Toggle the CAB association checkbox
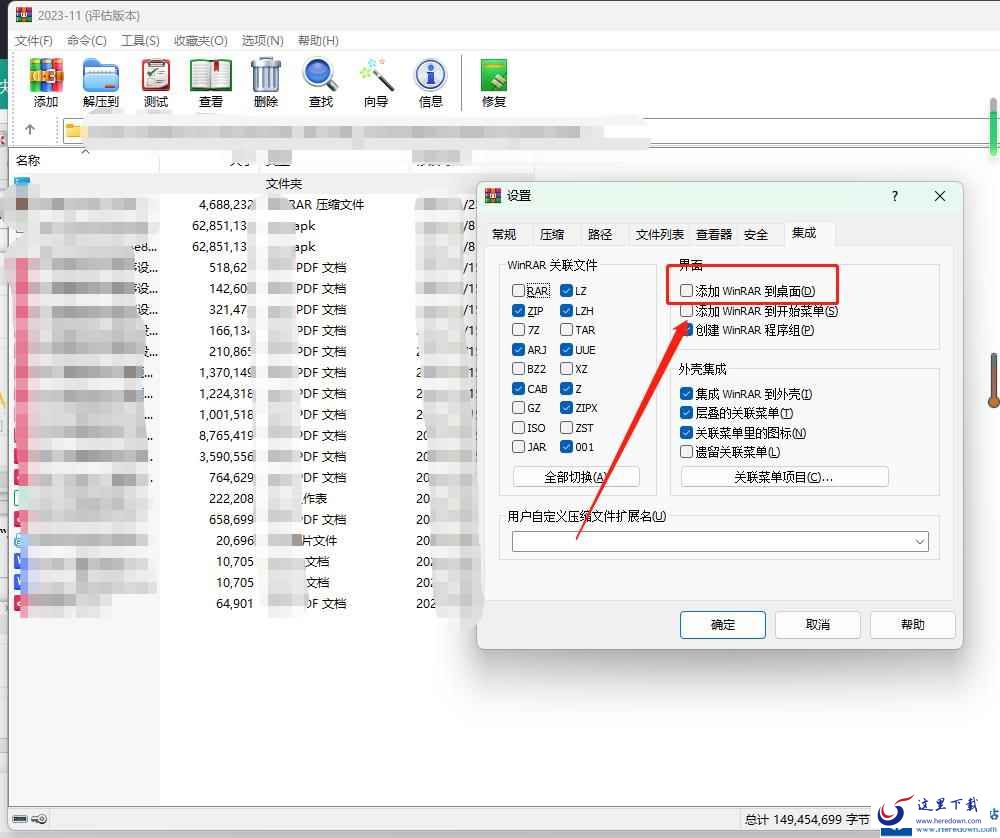Screen dimensions: 1000x838 point(518,388)
